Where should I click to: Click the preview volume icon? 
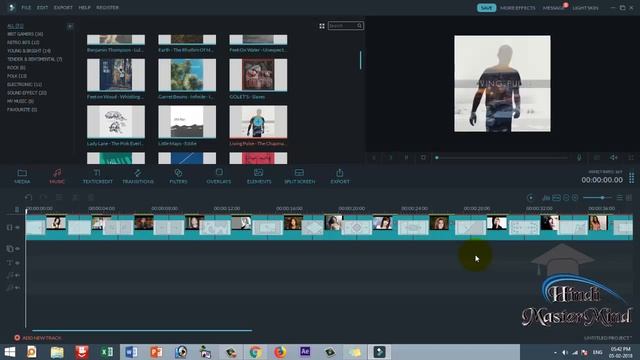(x=613, y=158)
